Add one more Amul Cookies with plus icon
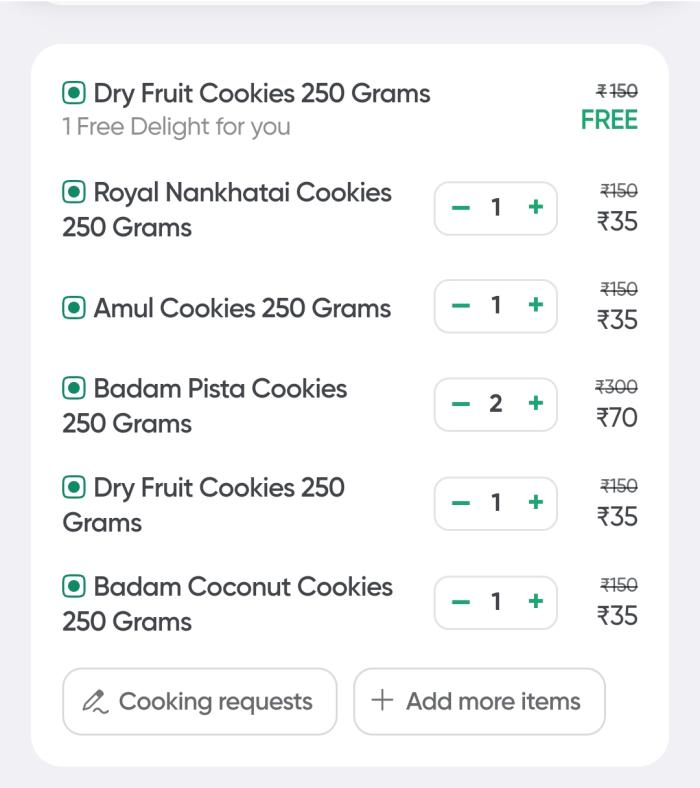Image resolution: width=700 pixels, height=788 pixels. (536, 305)
